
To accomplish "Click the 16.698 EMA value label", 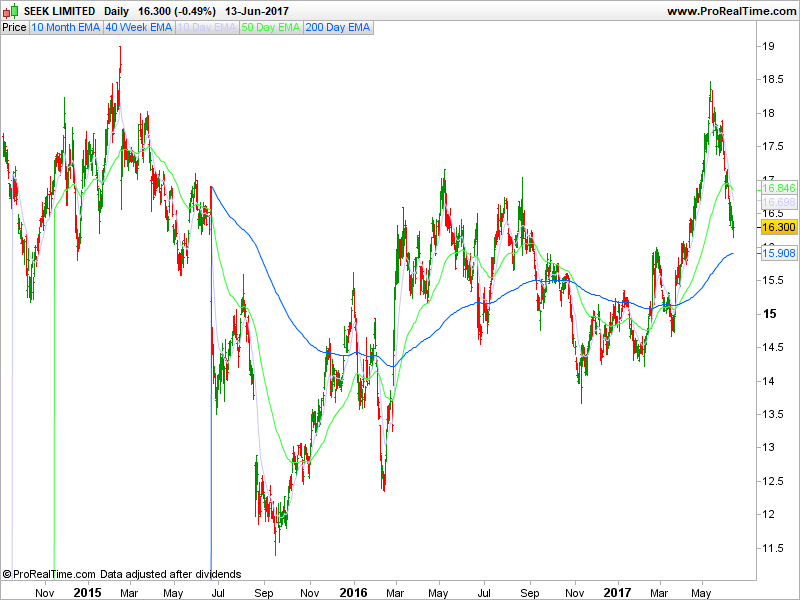I will [779, 202].
